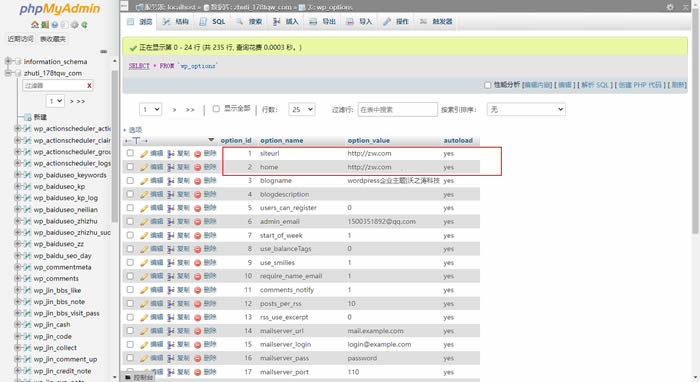The image size is (700, 382).
Task: Click the edit pencil for posts_per_rss row
Action: (144, 303)
